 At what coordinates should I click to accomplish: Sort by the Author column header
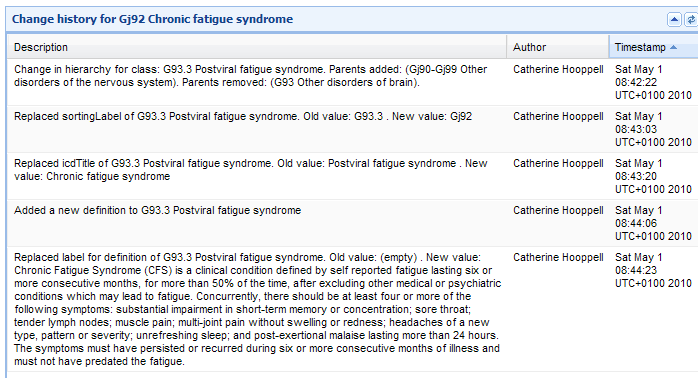click(x=557, y=47)
